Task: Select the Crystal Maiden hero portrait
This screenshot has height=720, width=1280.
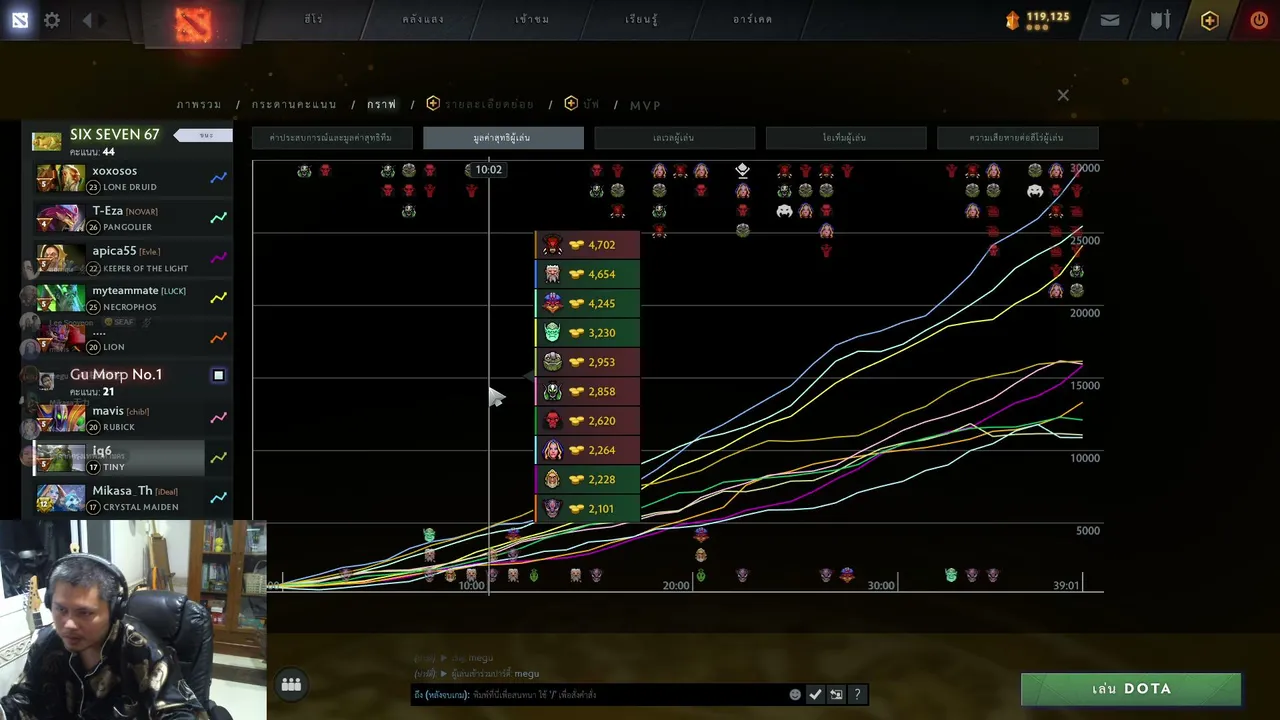Action: pos(60,498)
